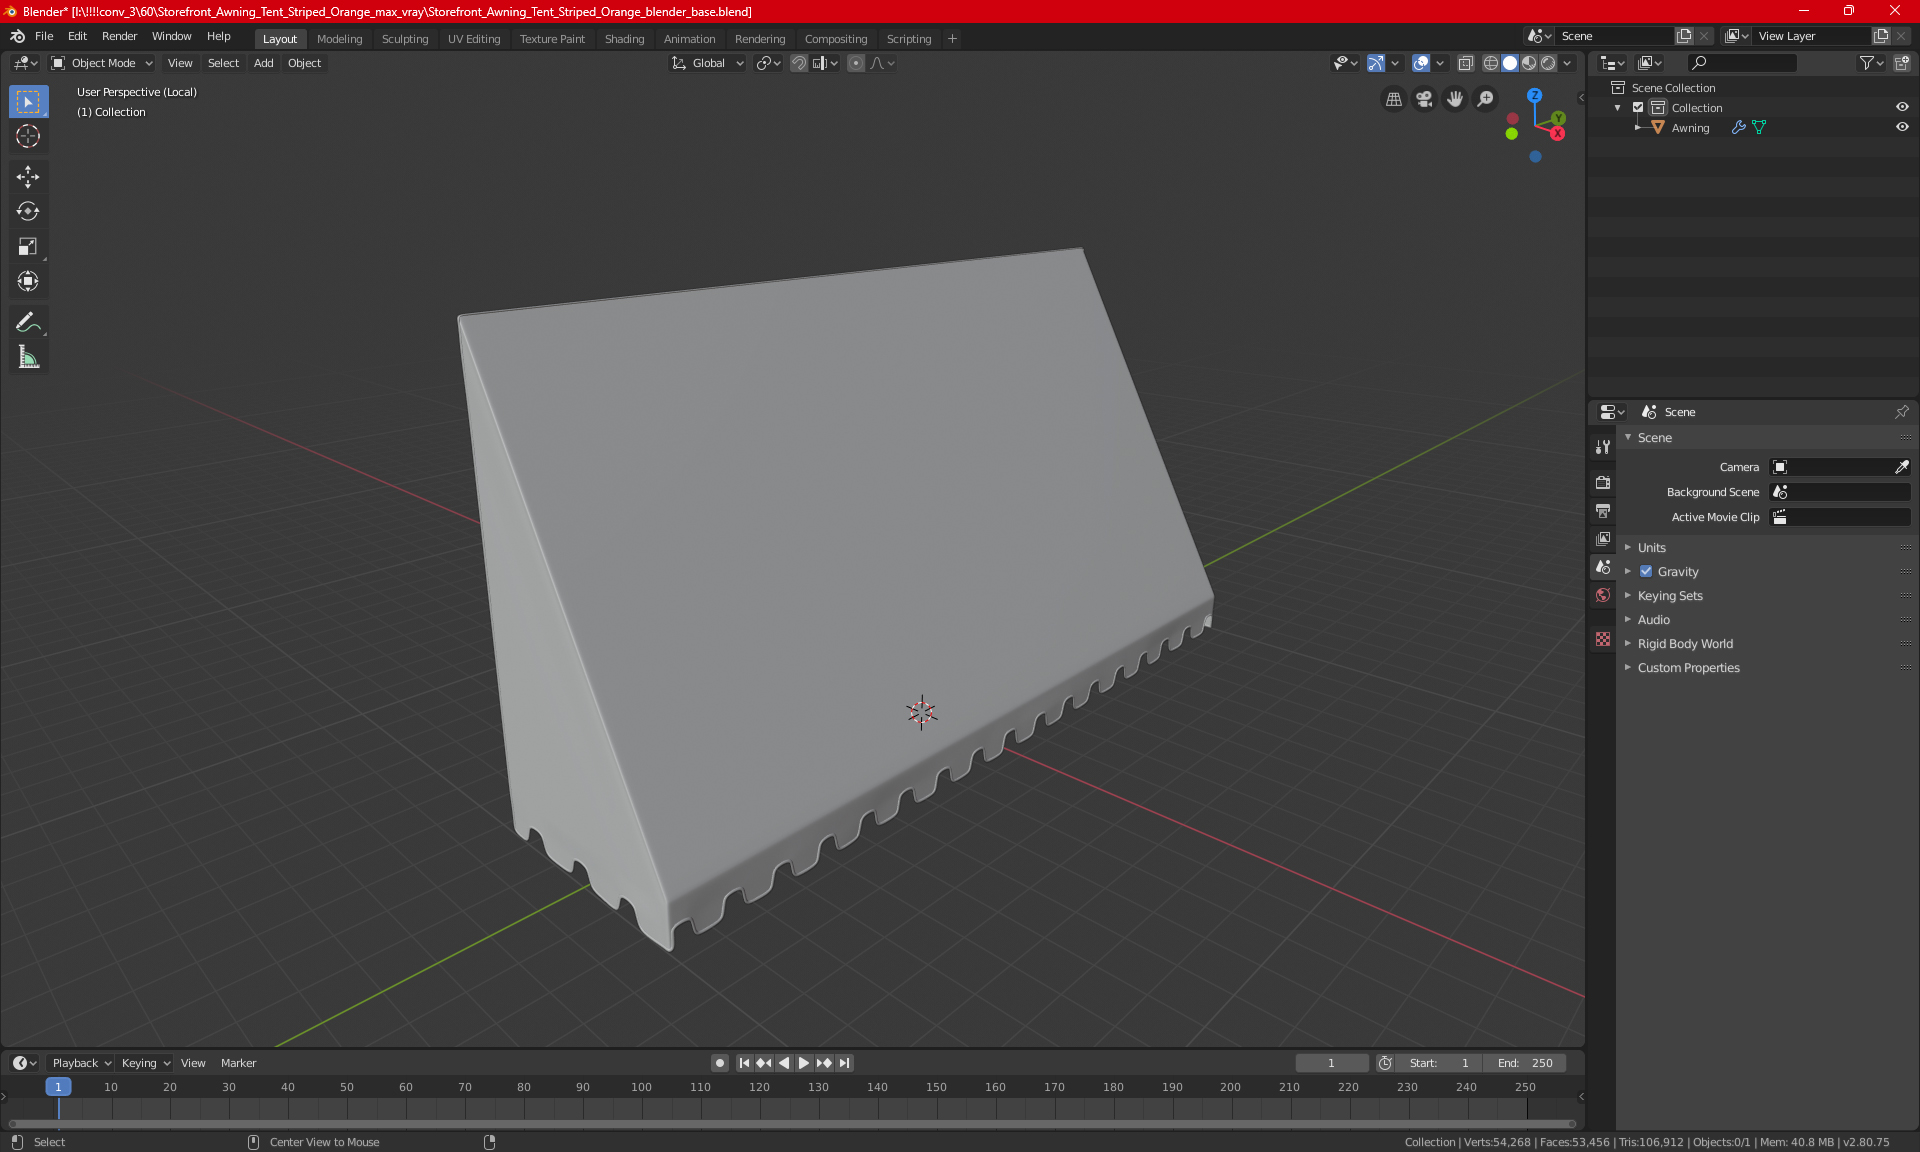Open the Keying dropdown in timeline
The width and height of the screenshot is (1920, 1152).
click(x=146, y=1063)
